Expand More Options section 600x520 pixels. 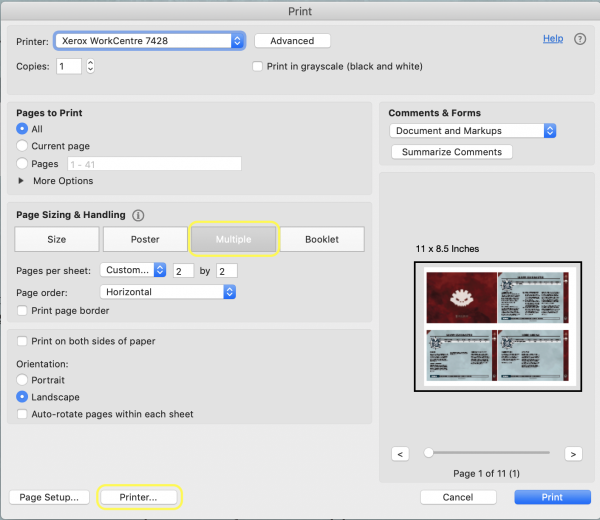point(23,181)
